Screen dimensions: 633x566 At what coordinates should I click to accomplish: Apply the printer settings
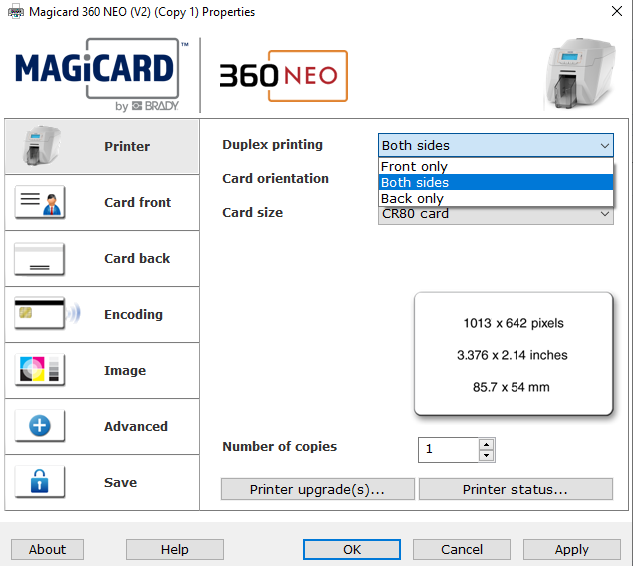coord(572,549)
